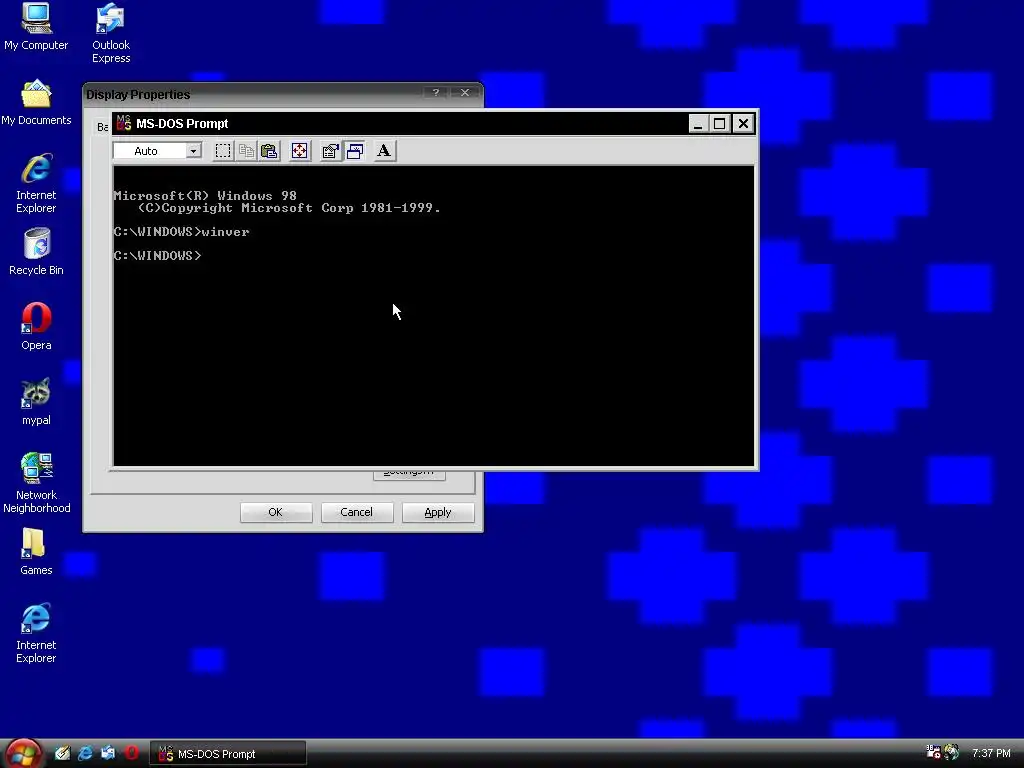Close the MS-DOS Prompt window
The width and height of the screenshot is (1024, 768).
[743, 123]
